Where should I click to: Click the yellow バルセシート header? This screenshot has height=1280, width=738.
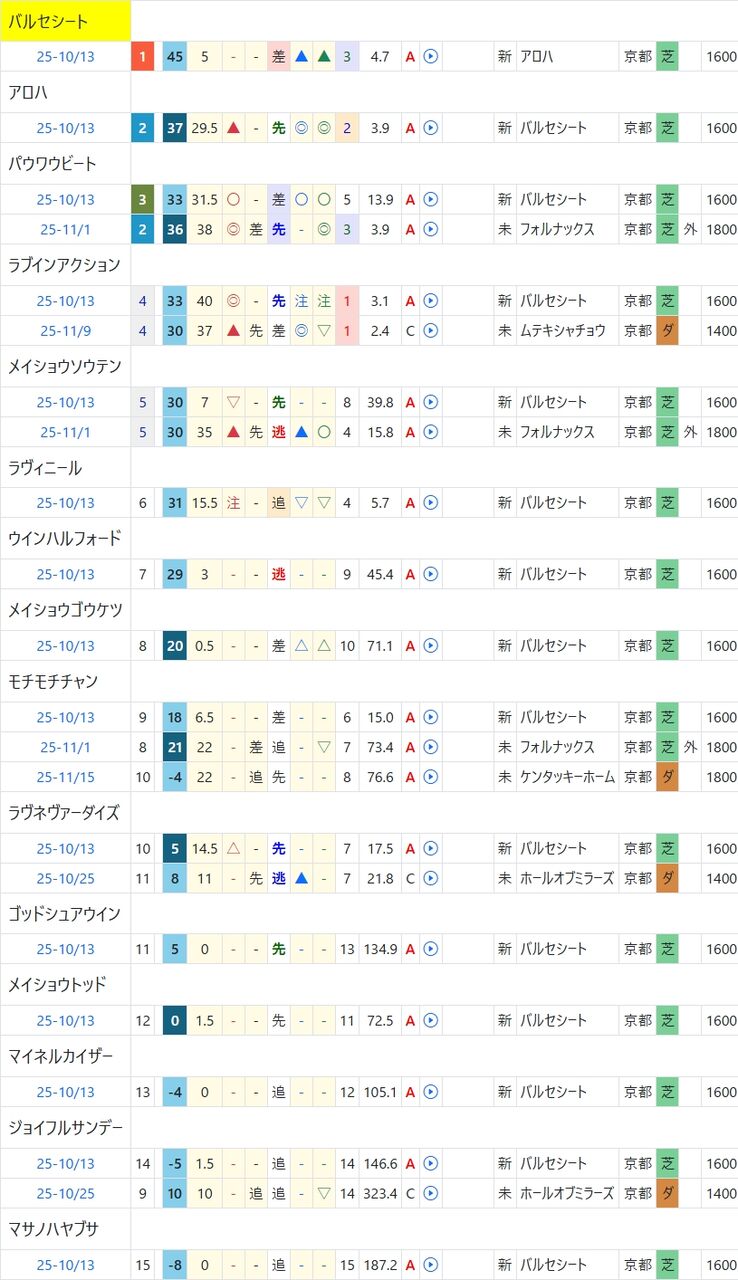[66, 21]
